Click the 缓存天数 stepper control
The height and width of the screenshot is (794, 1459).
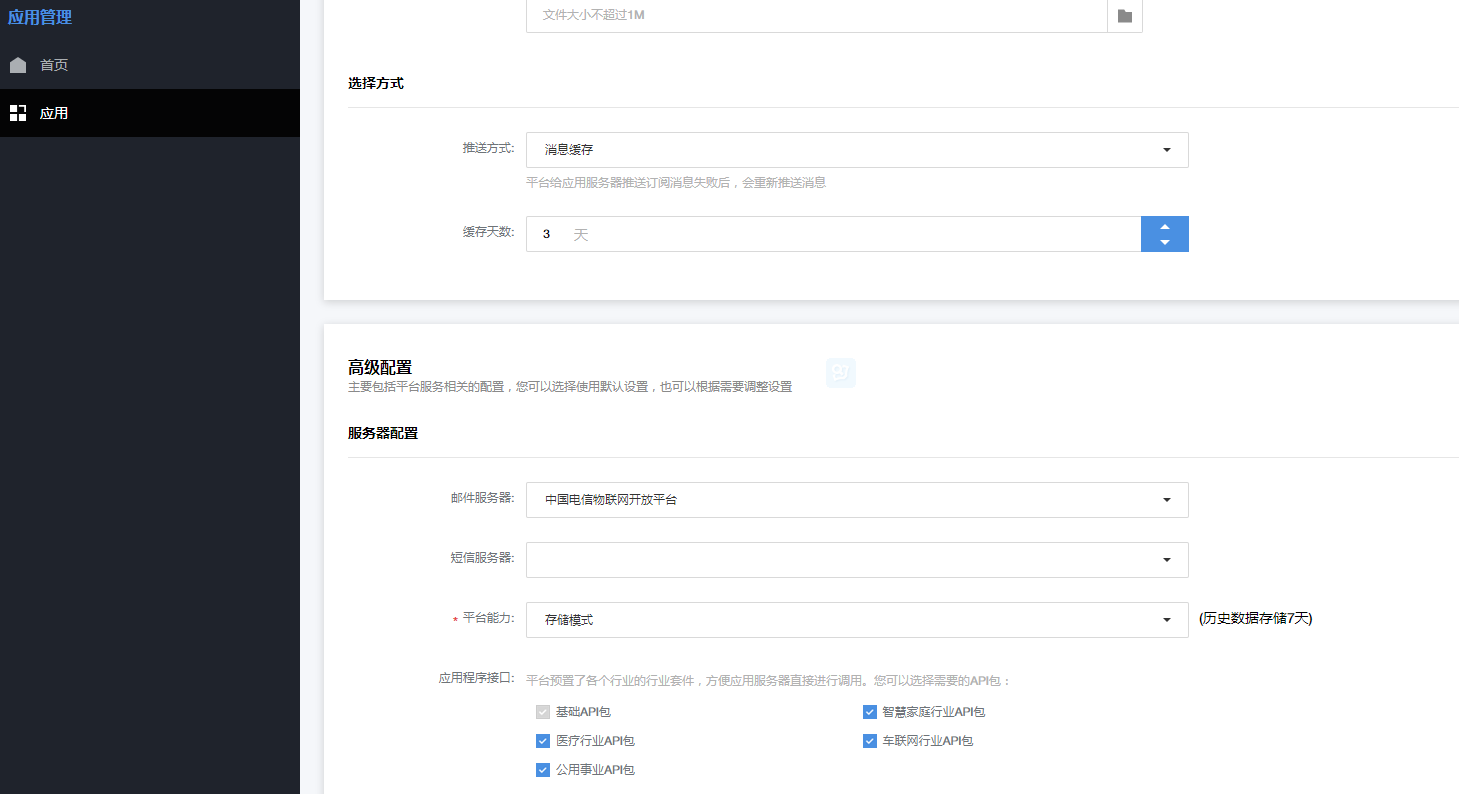pyautogui.click(x=1164, y=233)
